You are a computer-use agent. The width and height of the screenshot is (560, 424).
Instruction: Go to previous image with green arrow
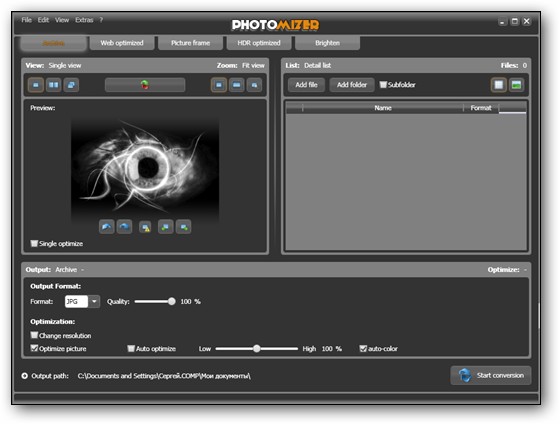pyautogui.click(x=165, y=226)
